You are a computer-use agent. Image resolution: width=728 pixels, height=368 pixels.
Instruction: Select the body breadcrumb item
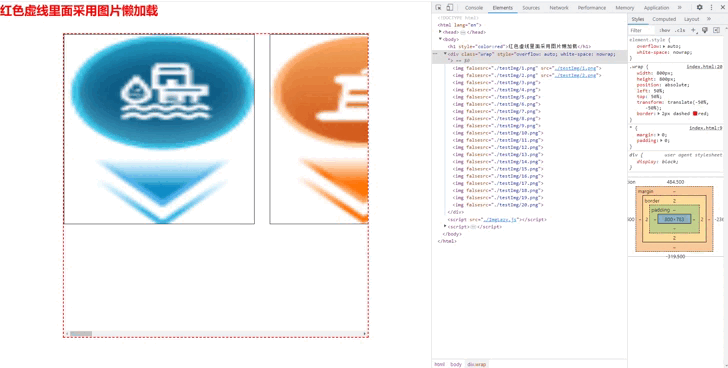tap(456, 364)
